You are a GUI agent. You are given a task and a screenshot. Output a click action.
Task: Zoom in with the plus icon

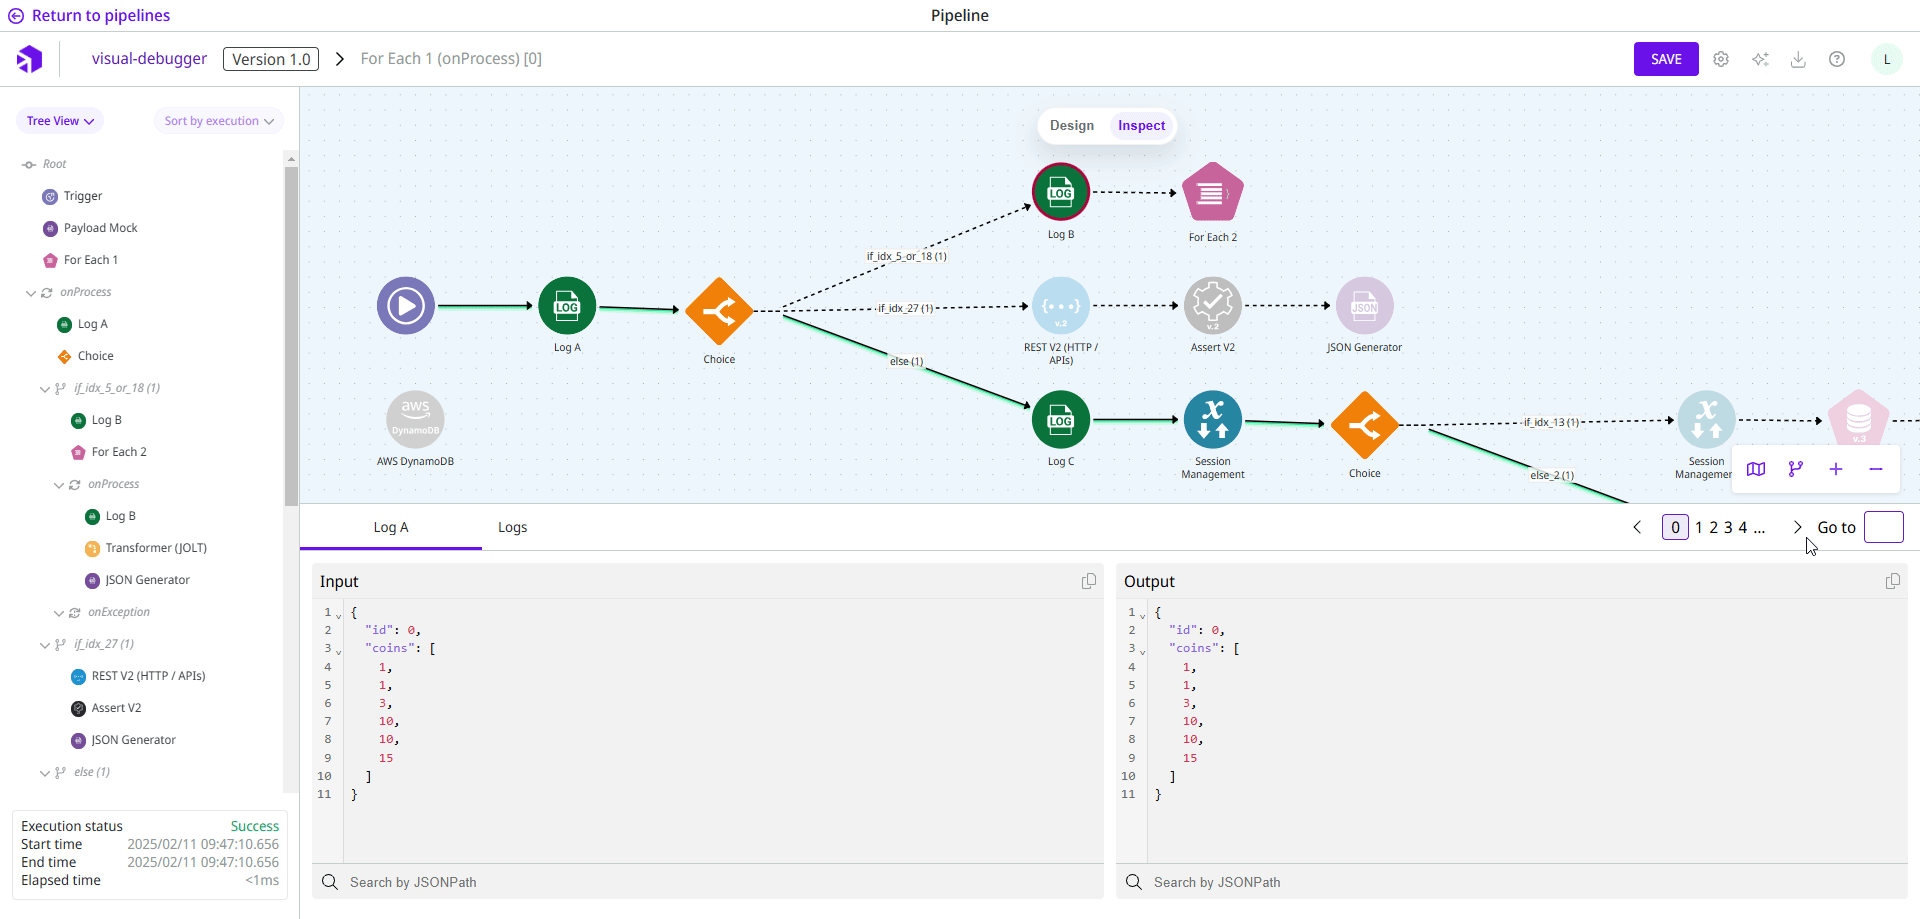click(1836, 469)
